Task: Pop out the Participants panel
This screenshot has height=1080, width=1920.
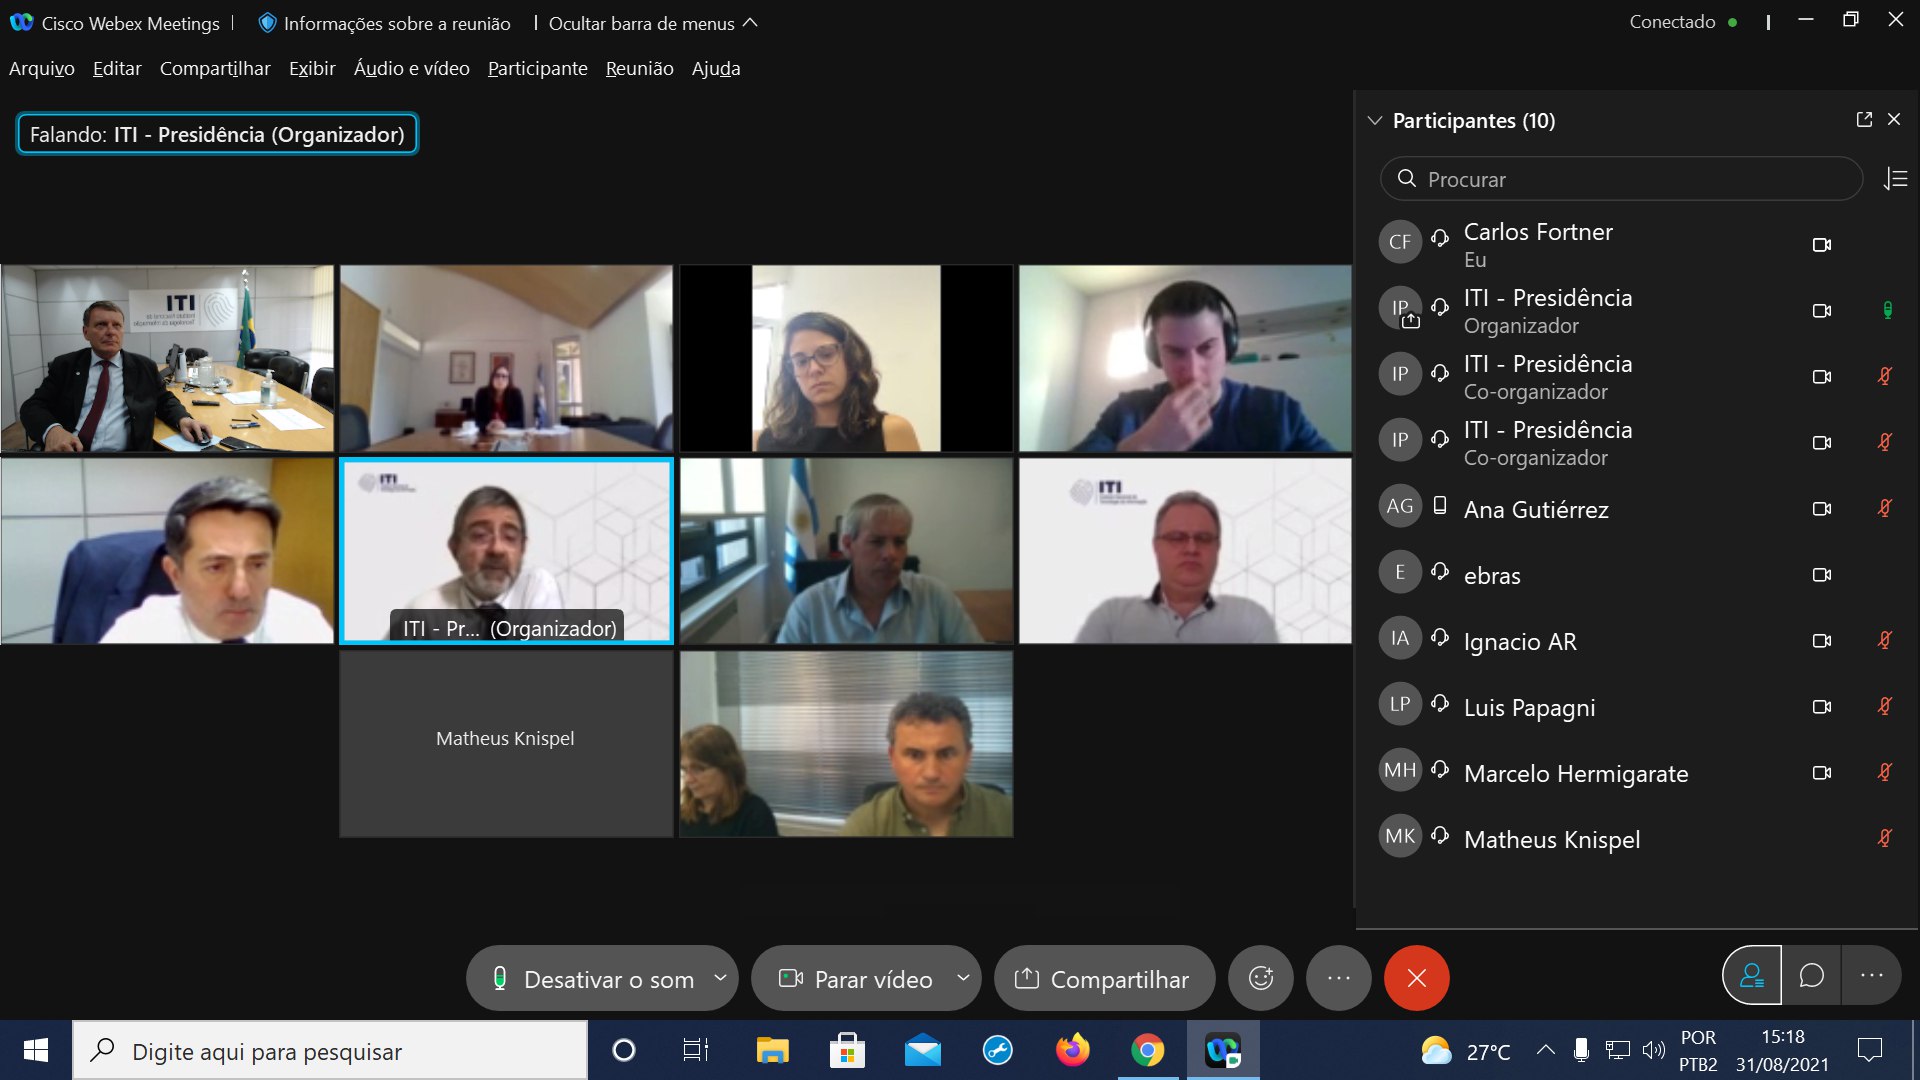Action: click(1864, 120)
